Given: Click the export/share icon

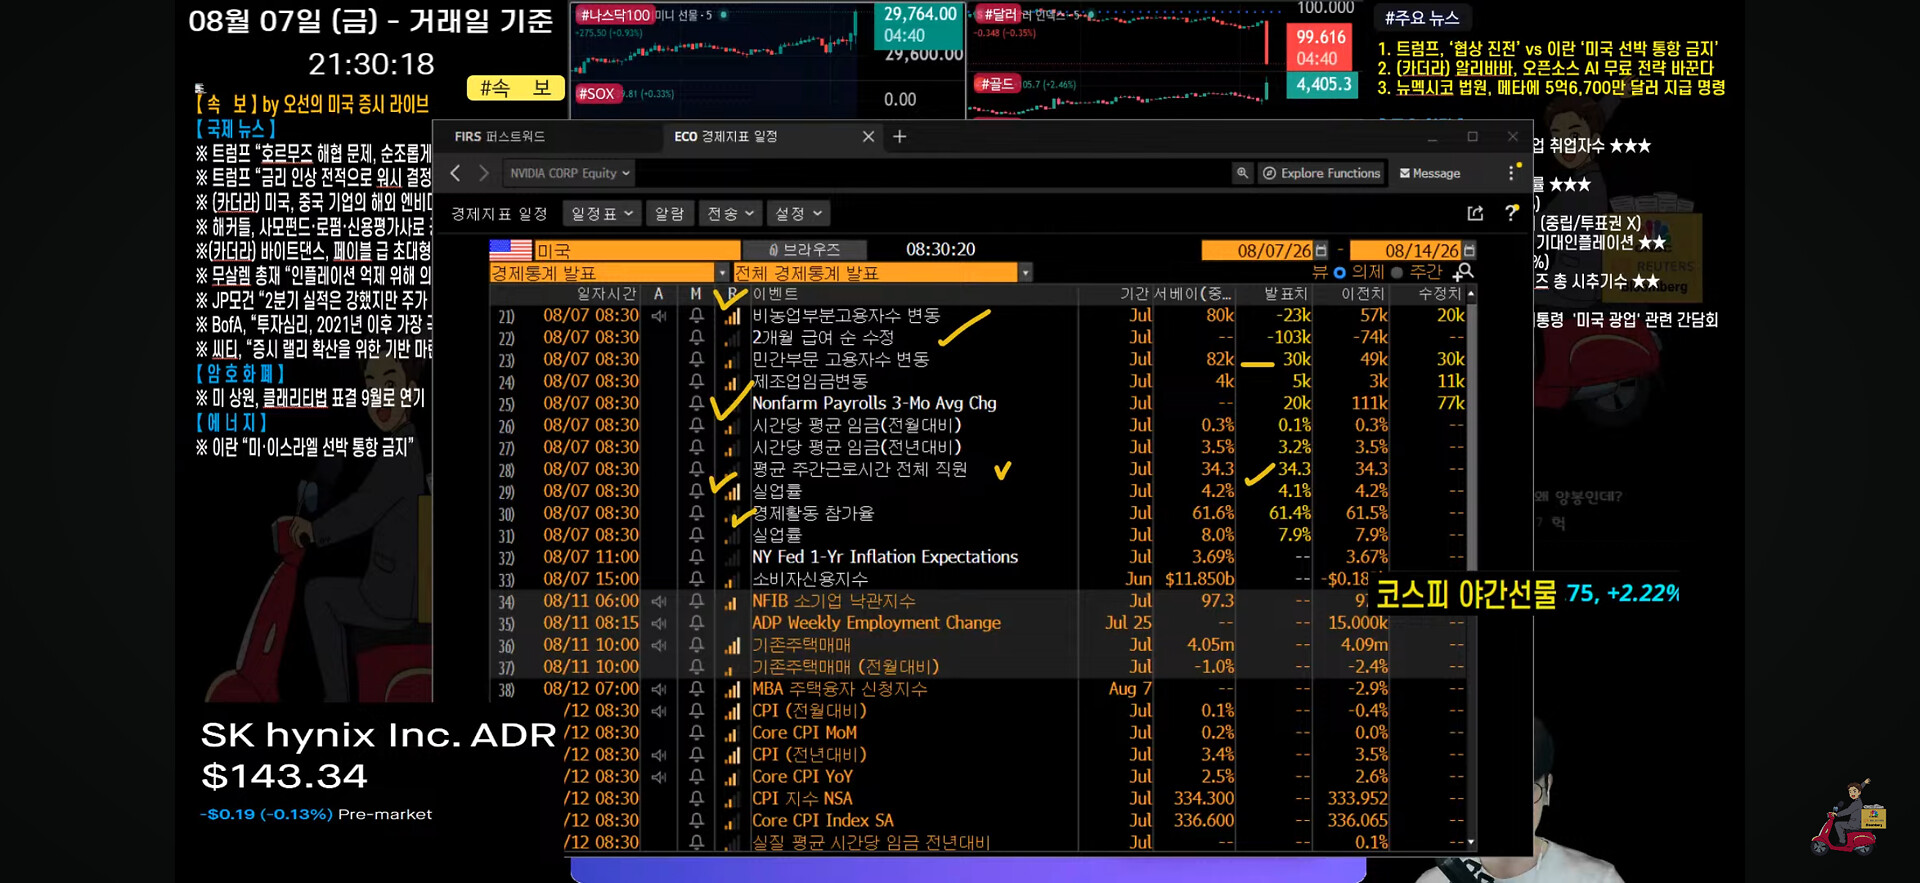Looking at the screenshot, I should [1475, 213].
